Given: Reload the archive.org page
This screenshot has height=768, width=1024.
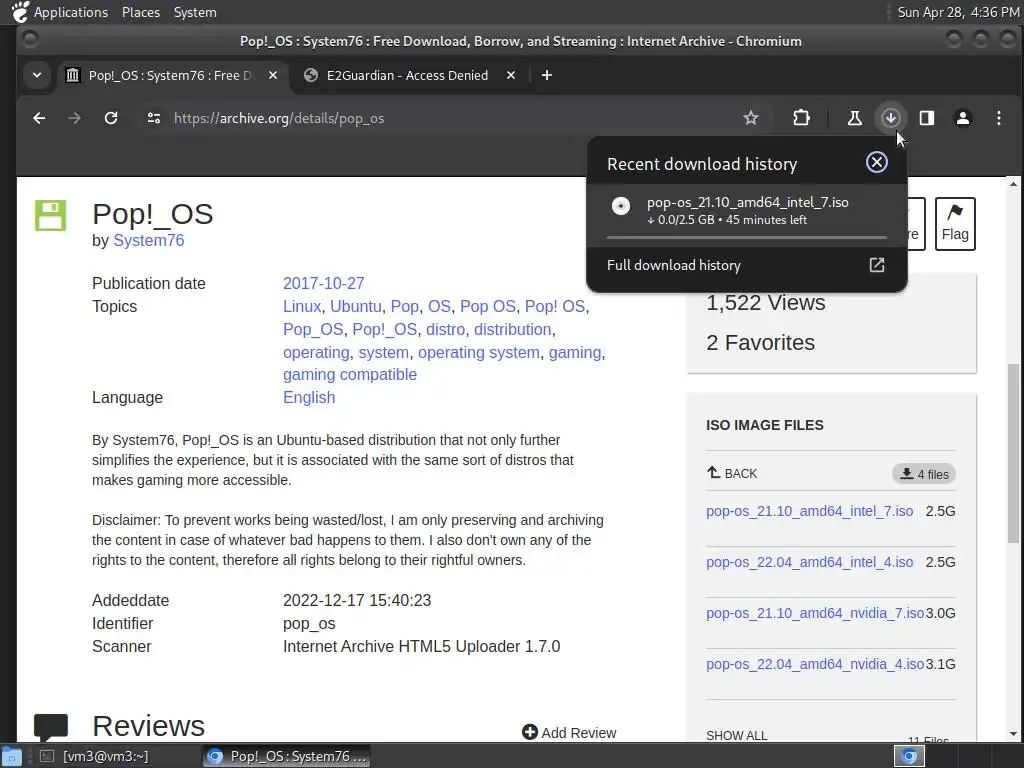Looking at the screenshot, I should pyautogui.click(x=111, y=118).
